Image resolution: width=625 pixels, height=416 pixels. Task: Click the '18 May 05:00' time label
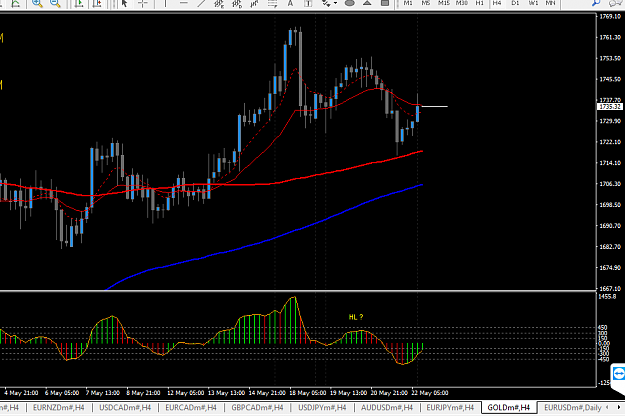coord(307,393)
